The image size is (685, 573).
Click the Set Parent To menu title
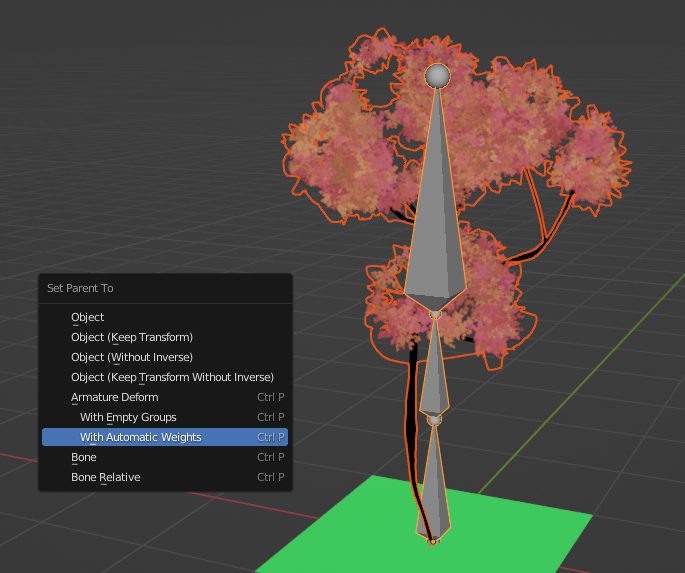tap(80, 288)
